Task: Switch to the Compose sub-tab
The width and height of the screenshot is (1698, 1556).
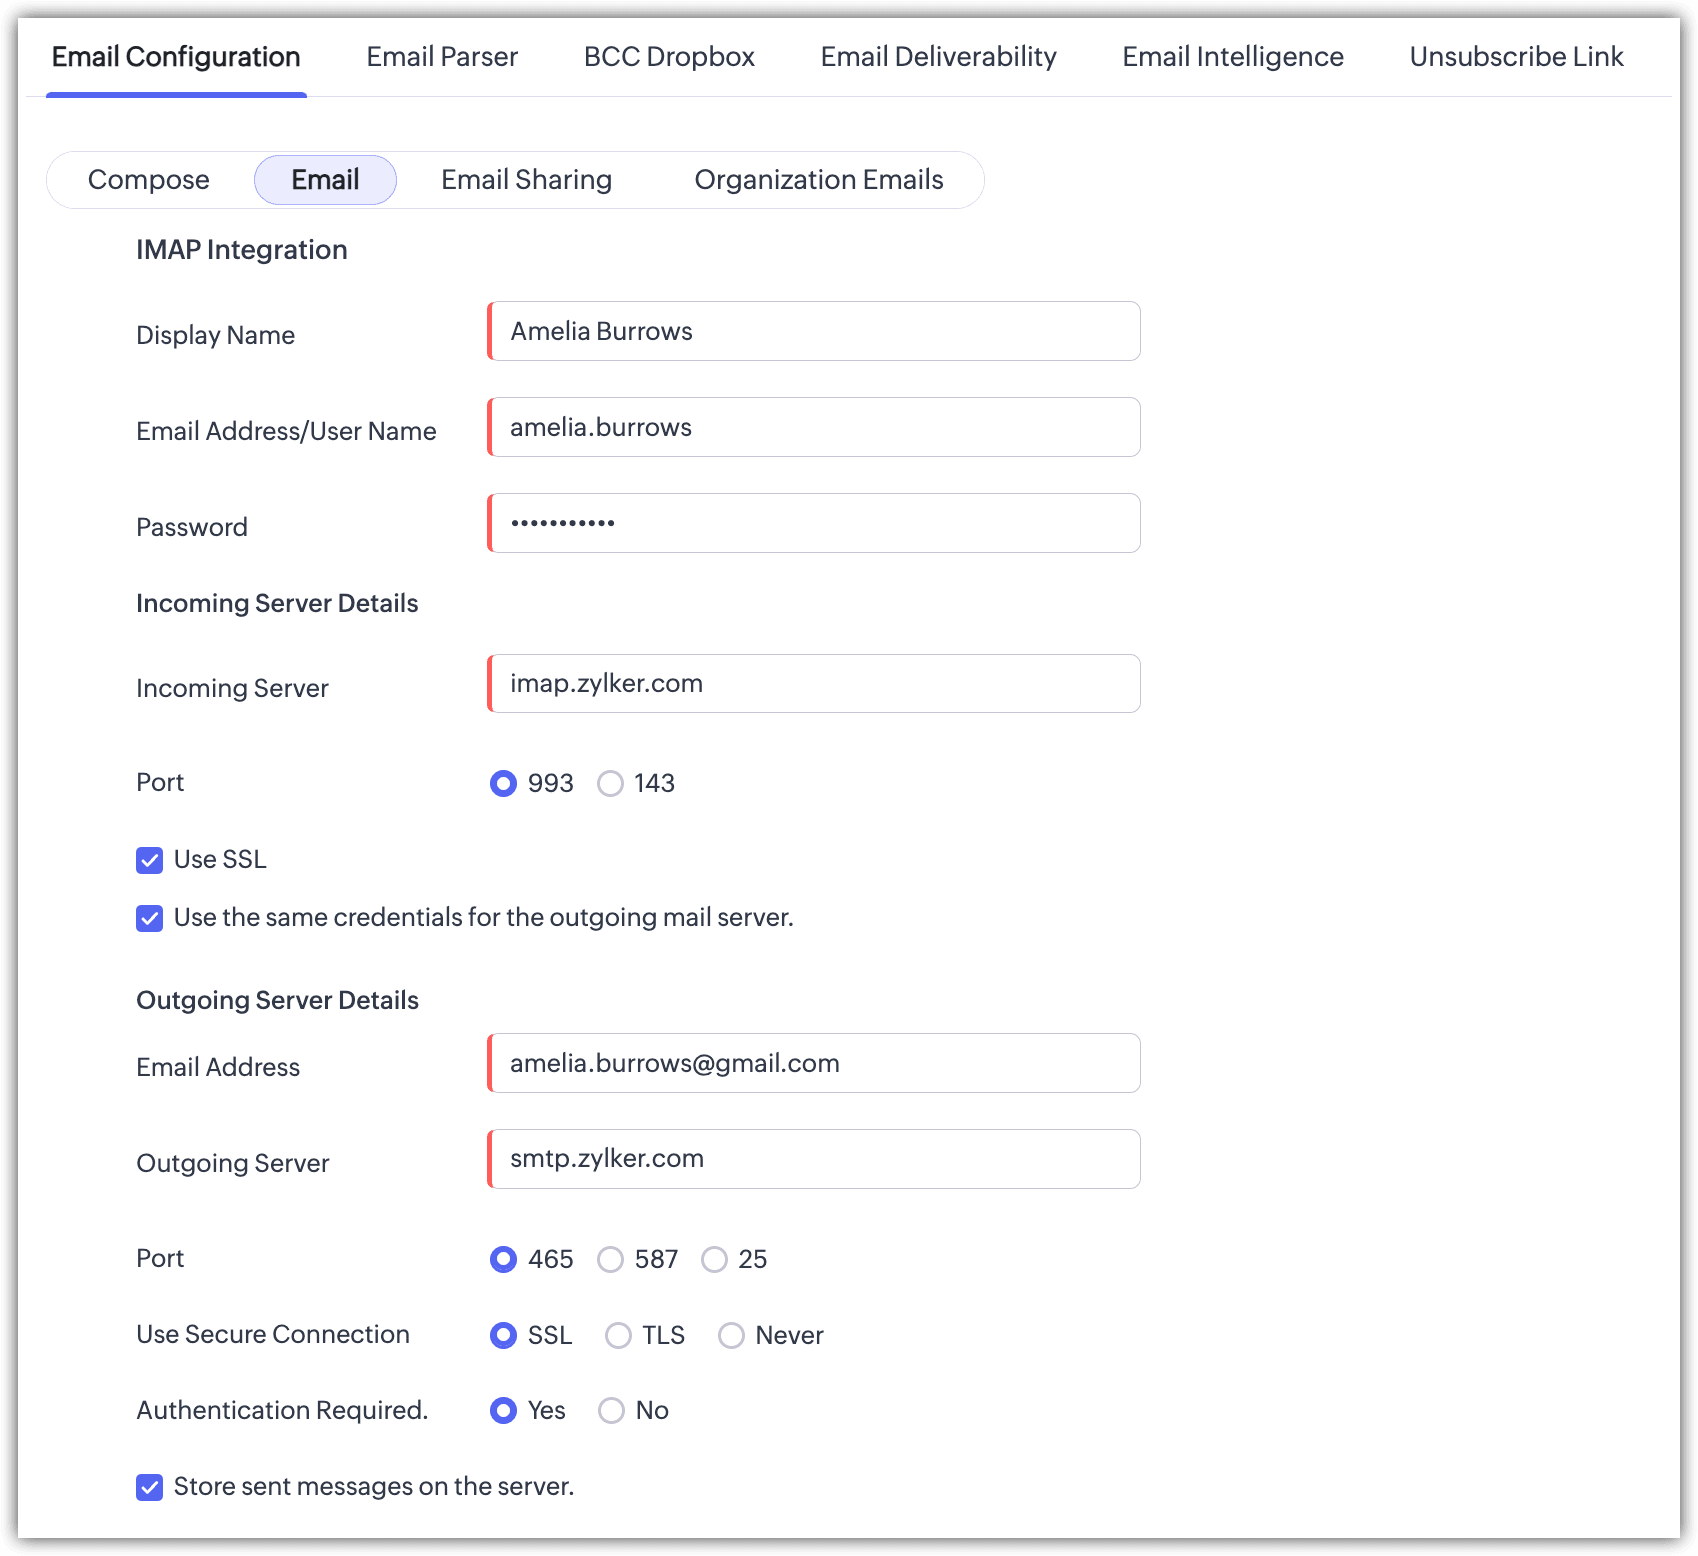Action: coord(149,180)
